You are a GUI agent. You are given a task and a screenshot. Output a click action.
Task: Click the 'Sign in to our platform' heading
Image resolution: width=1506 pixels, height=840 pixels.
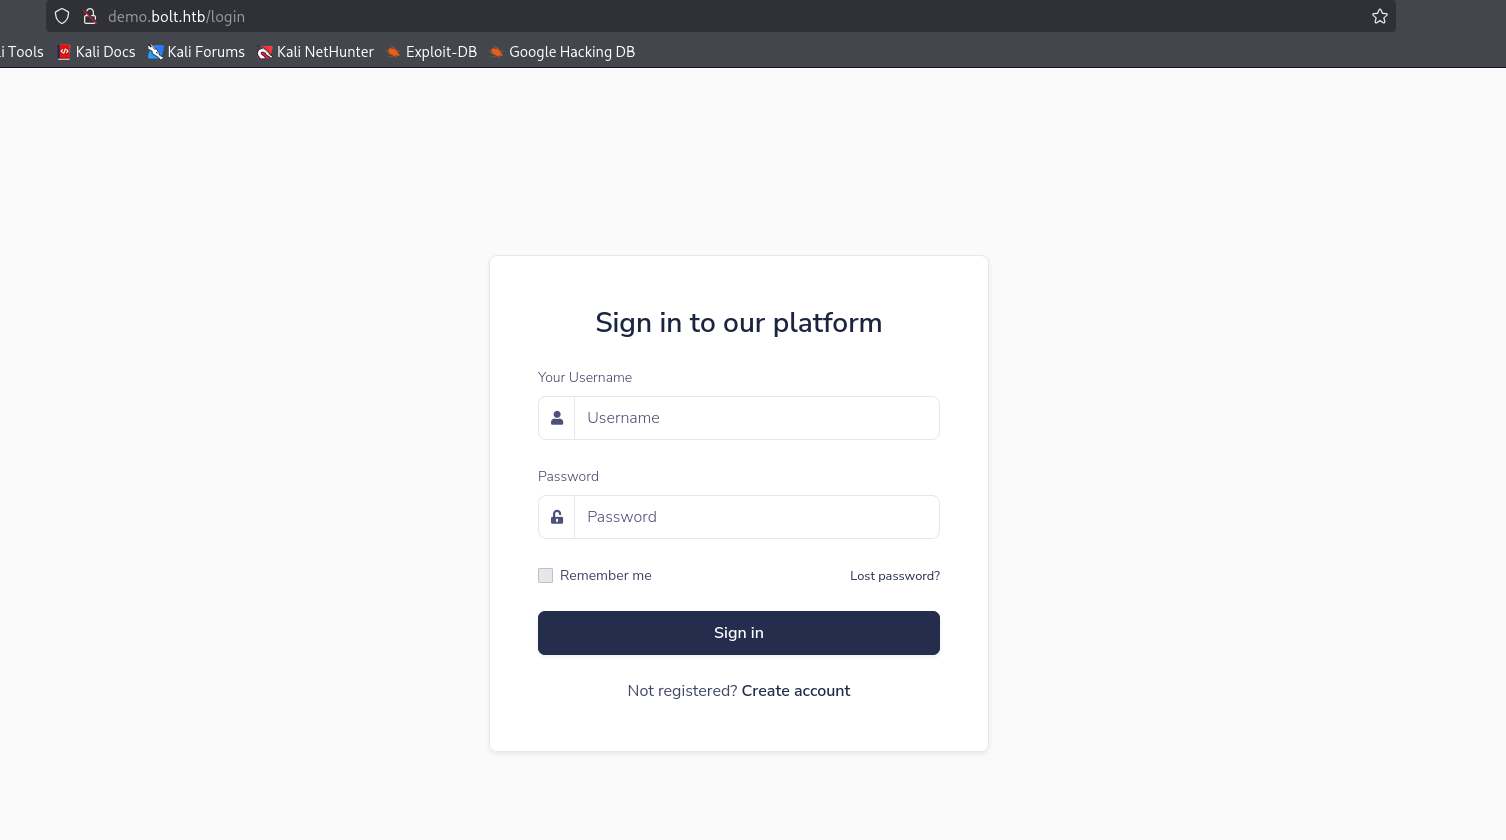point(738,323)
